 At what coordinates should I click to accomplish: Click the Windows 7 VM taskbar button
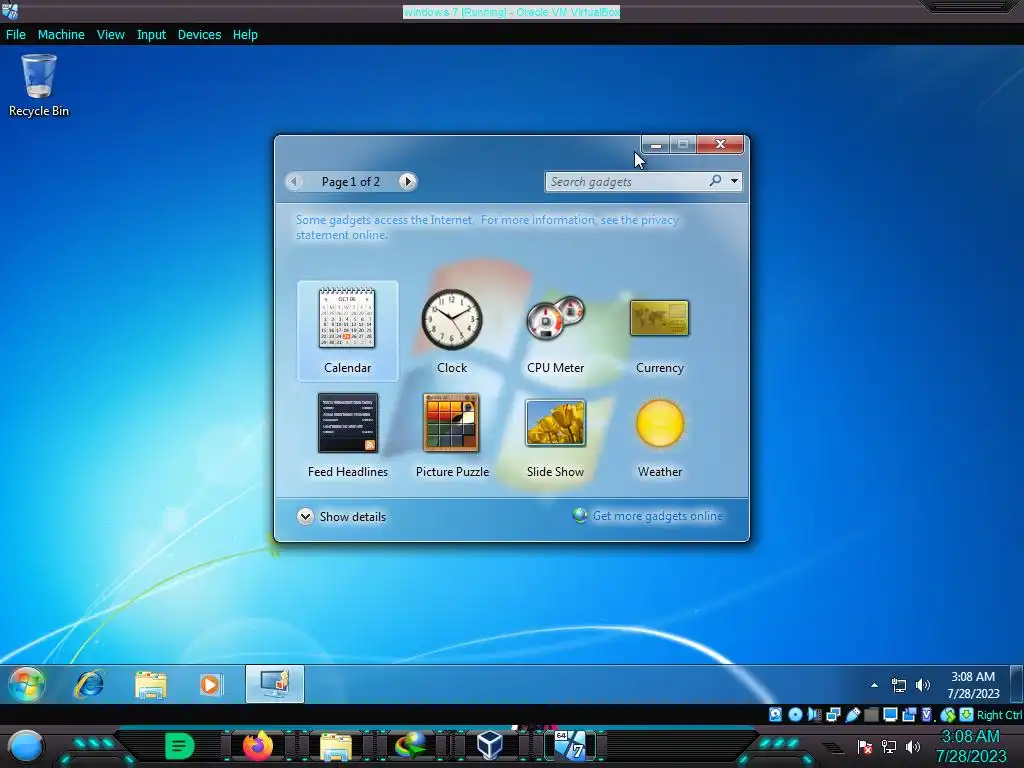[x=570, y=745]
